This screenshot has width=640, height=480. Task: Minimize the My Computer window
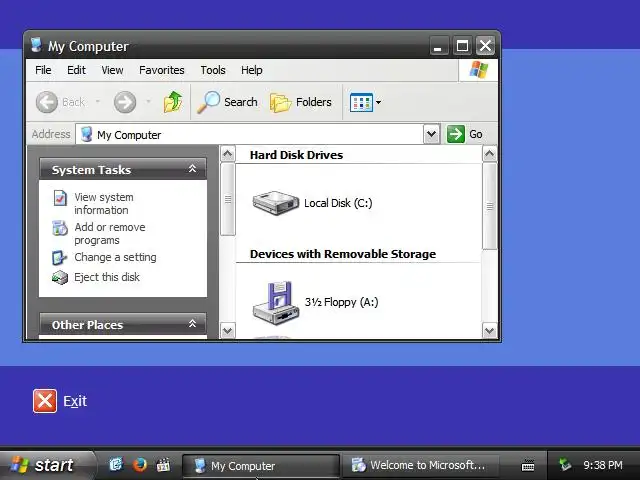click(x=439, y=46)
